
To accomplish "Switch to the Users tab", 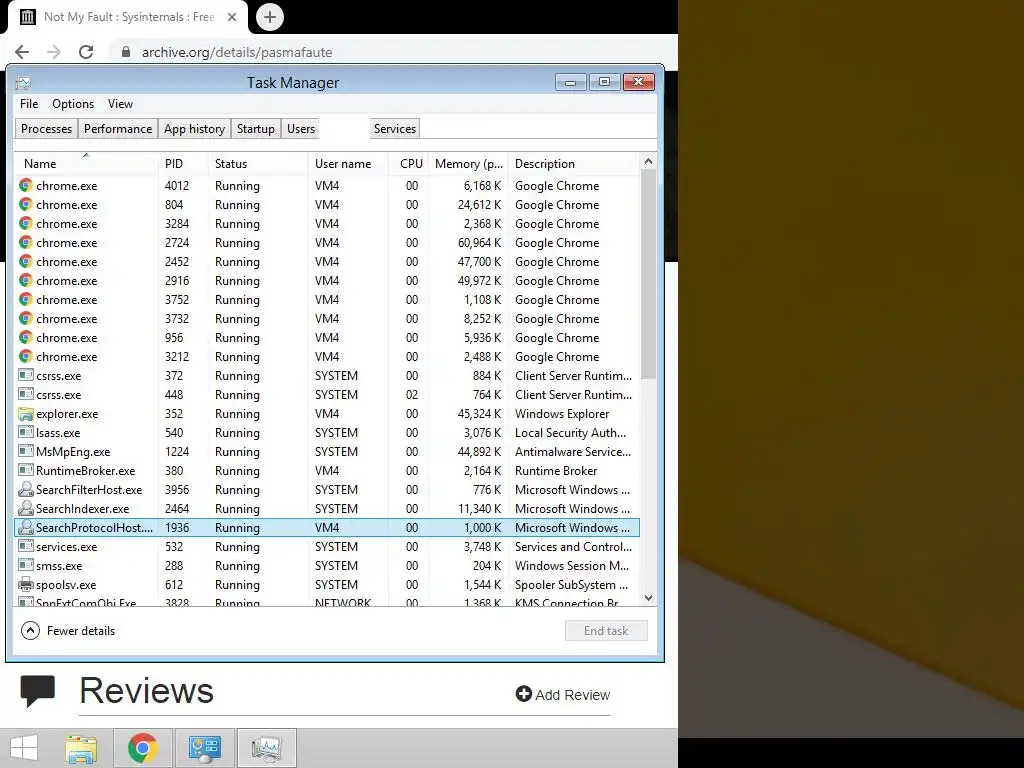I will (x=300, y=129).
